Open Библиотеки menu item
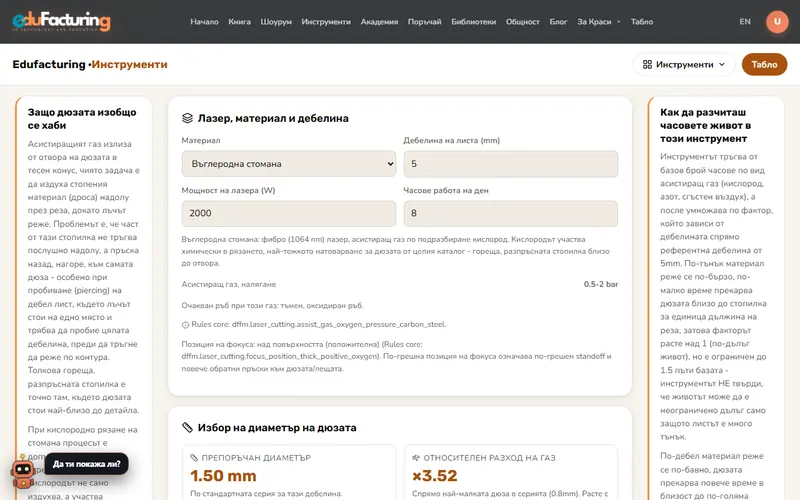The image size is (800, 500). pos(473,21)
